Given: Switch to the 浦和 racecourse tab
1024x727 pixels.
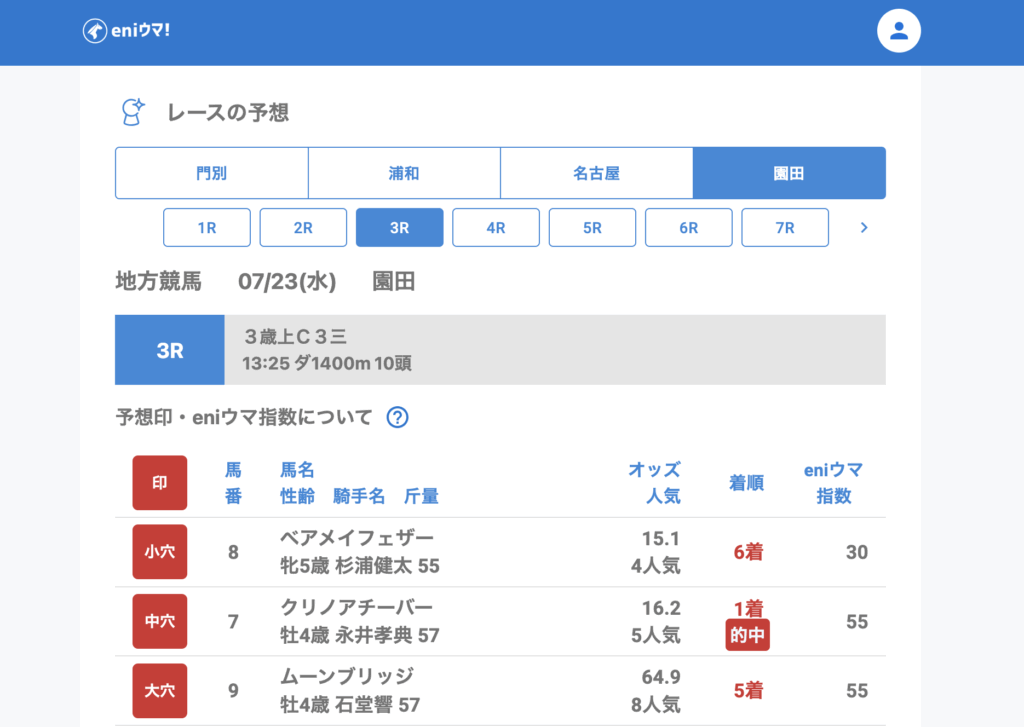Looking at the screenshot, I should pyautogui.click(x=404, y=173).
